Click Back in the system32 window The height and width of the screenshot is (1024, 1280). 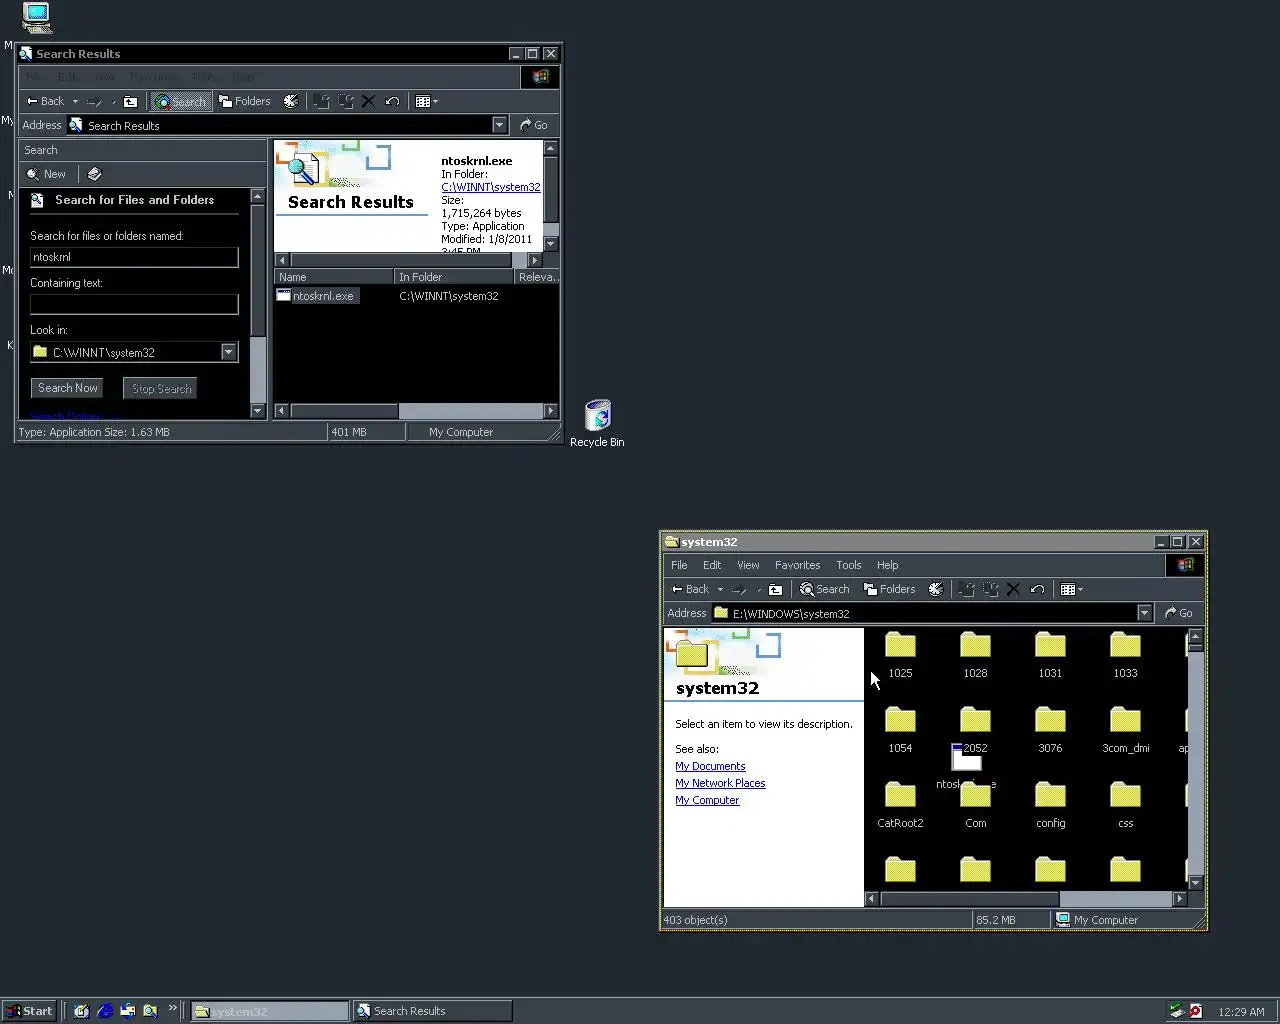pos(690,589)
